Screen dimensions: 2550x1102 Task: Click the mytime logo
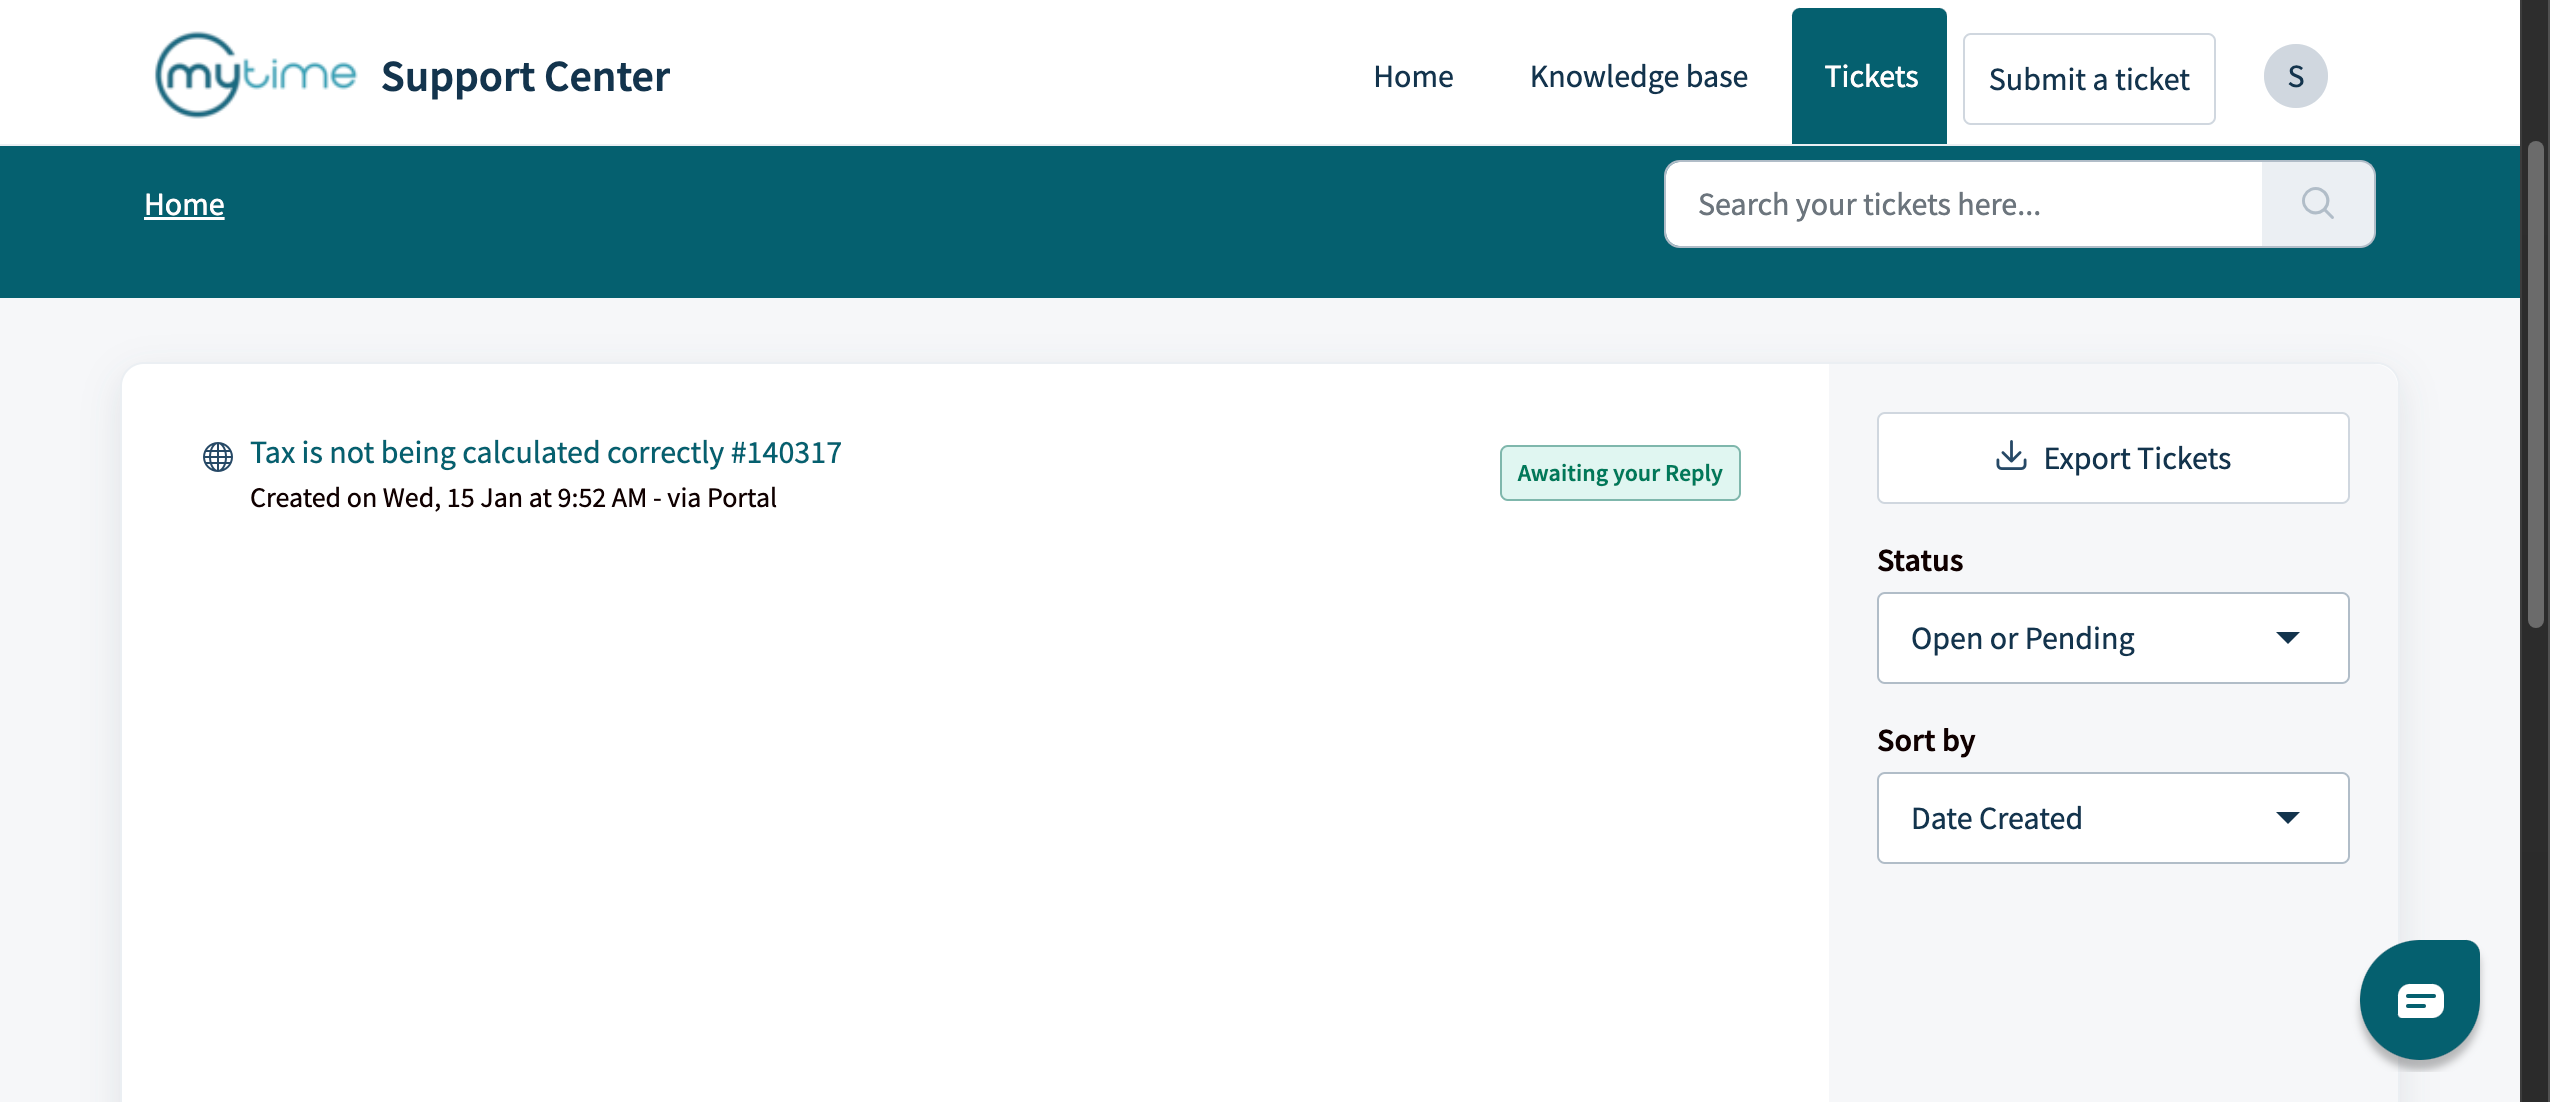(255, 75)
